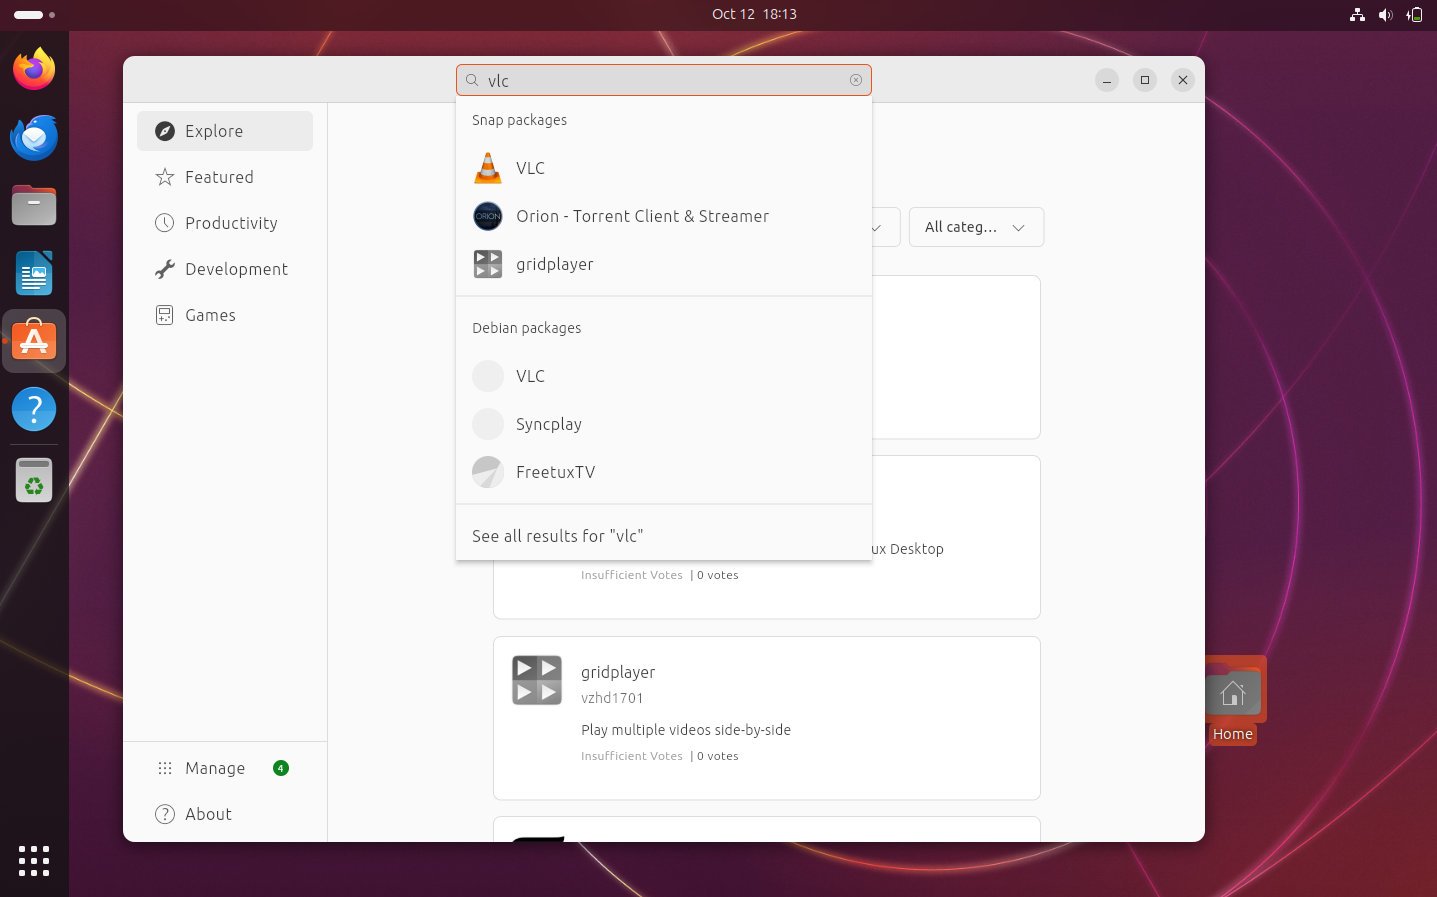Select Orion - Torrent Client & Streamer
This screenshot has height=897, width=1437.
click(664, 216)
